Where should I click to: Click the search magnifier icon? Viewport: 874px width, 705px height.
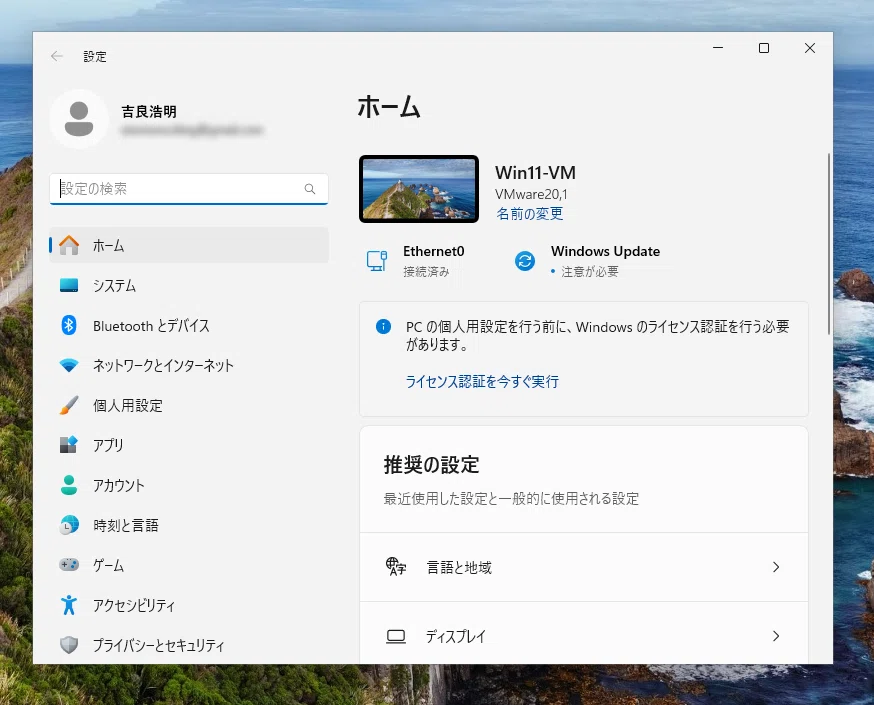point(310,189)
